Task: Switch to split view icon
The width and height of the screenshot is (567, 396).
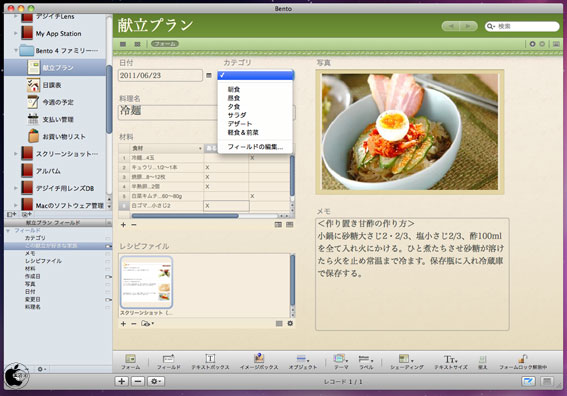Action: [137, 44]
